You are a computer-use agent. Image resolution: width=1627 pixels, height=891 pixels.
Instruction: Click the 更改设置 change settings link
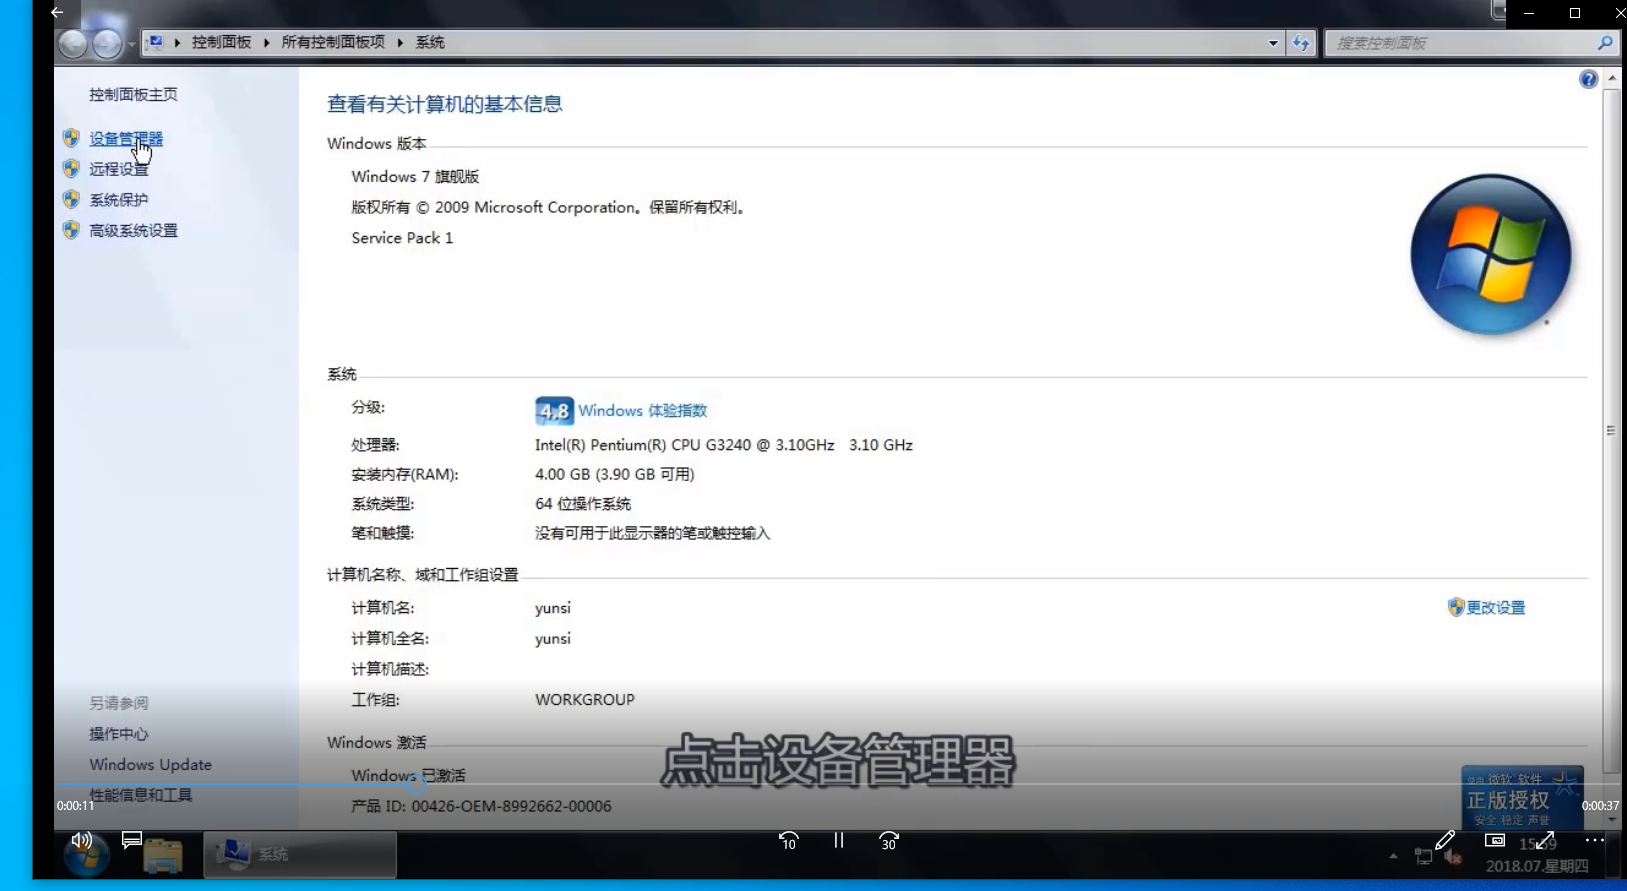point(1495,607)
